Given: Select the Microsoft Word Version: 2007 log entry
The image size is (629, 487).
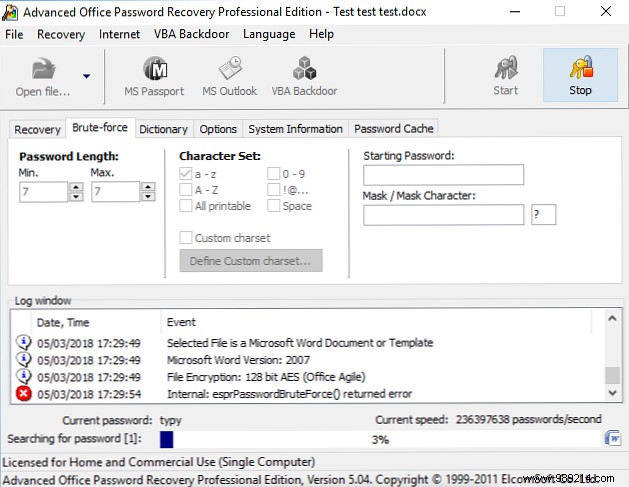Looking at the screenshot, I should (238, 360).
